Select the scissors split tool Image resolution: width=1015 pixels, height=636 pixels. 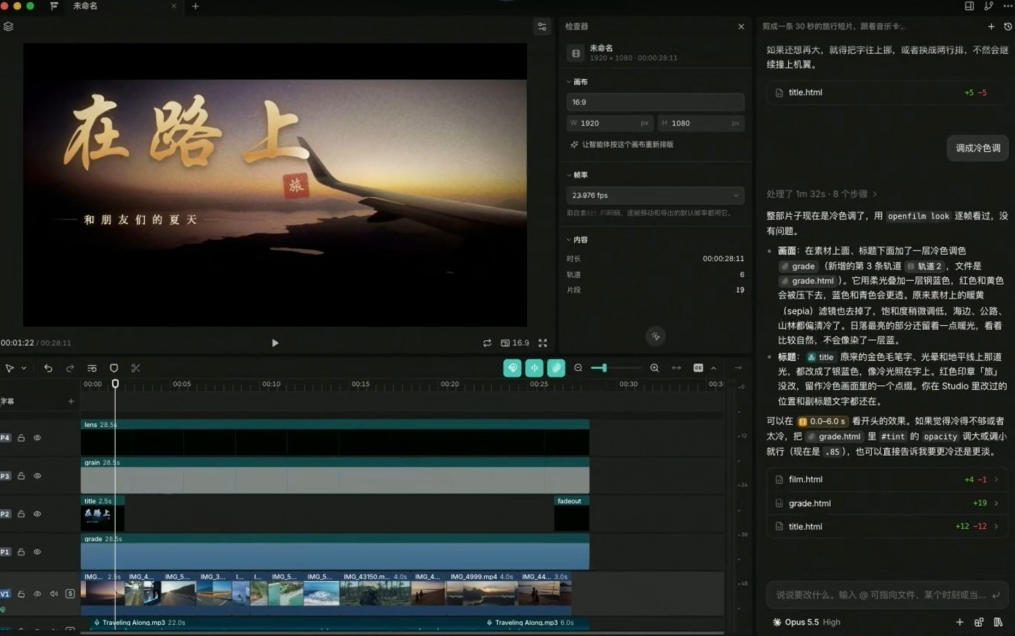coord(135,368)
